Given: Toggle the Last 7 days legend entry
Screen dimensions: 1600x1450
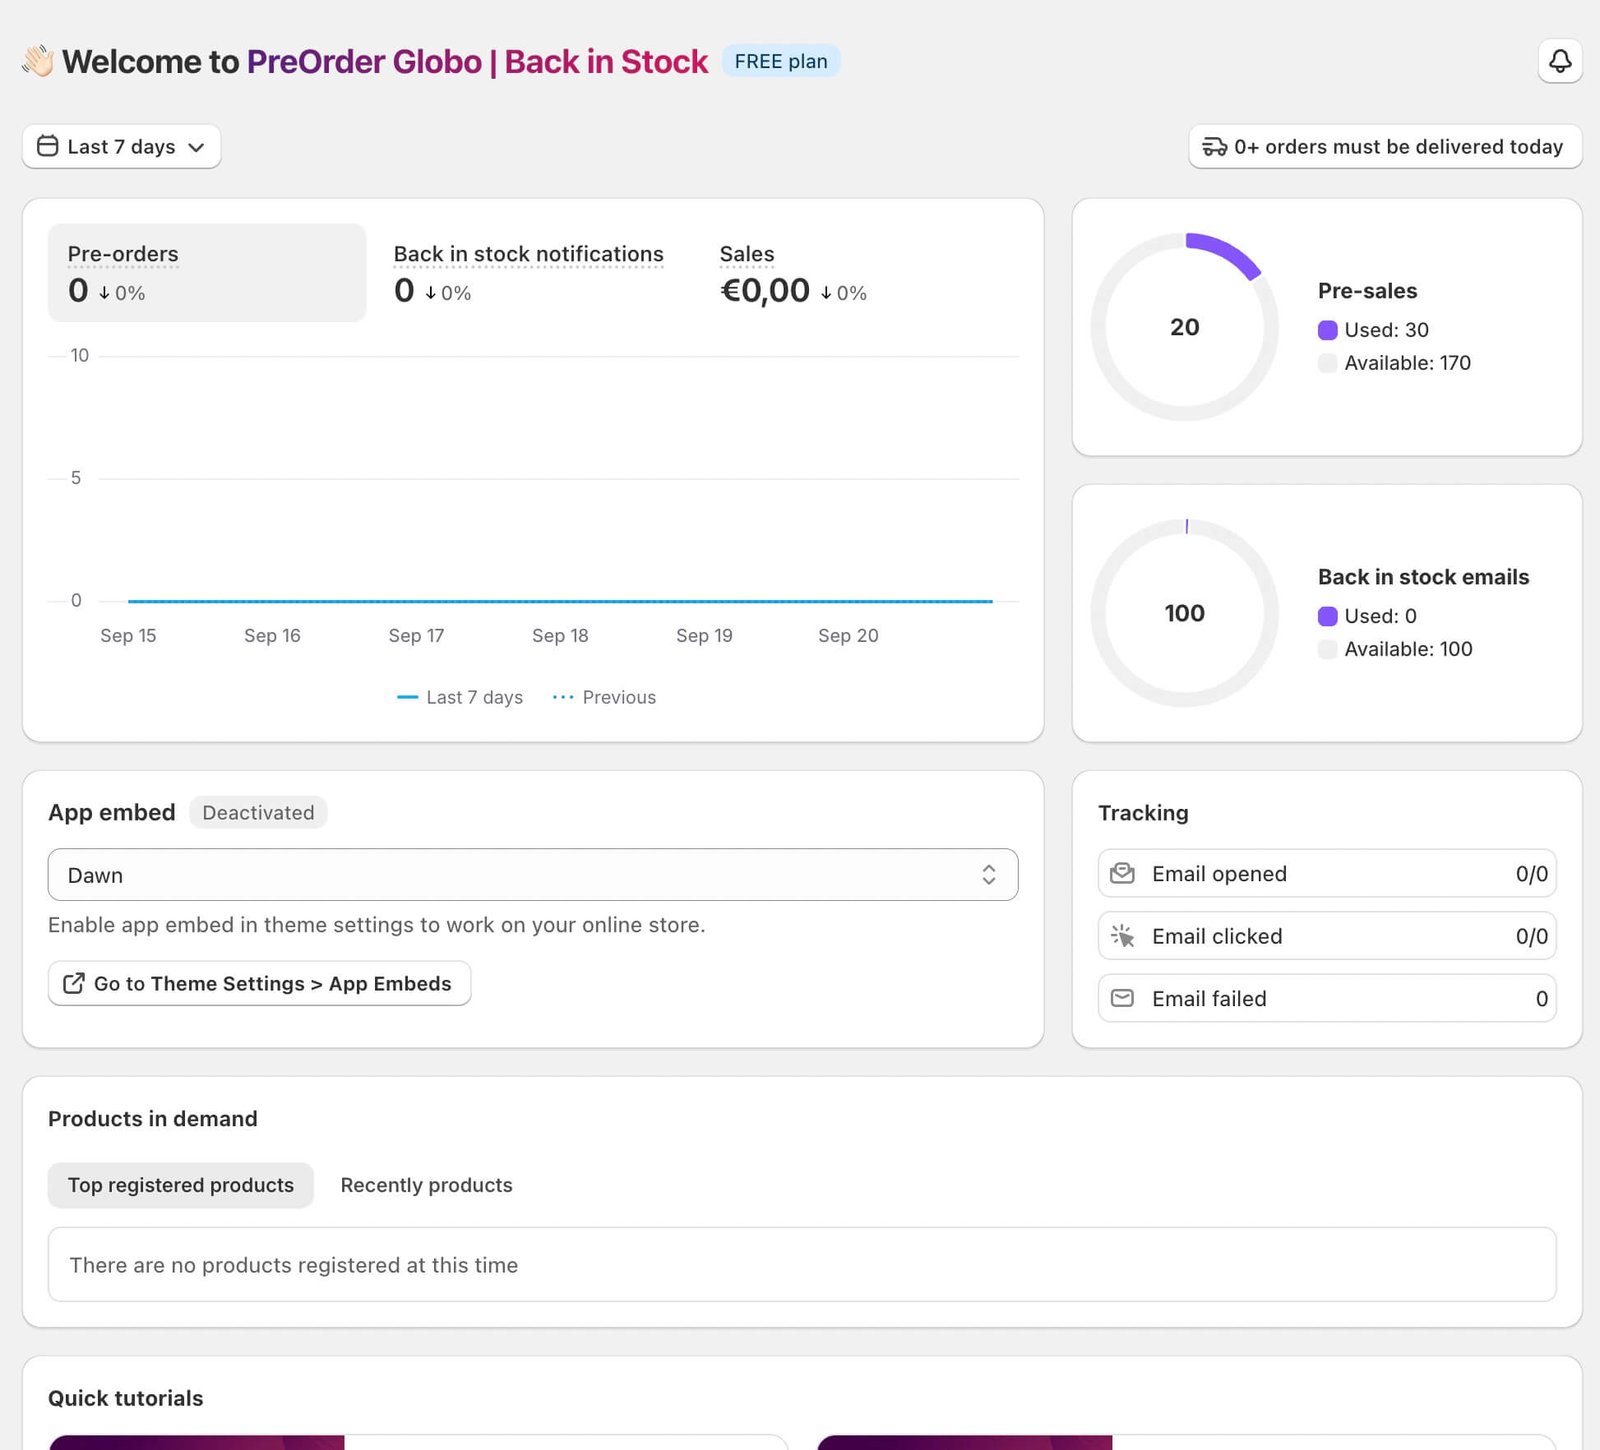Looking at the screenshot, I should (x=460, y=697).
